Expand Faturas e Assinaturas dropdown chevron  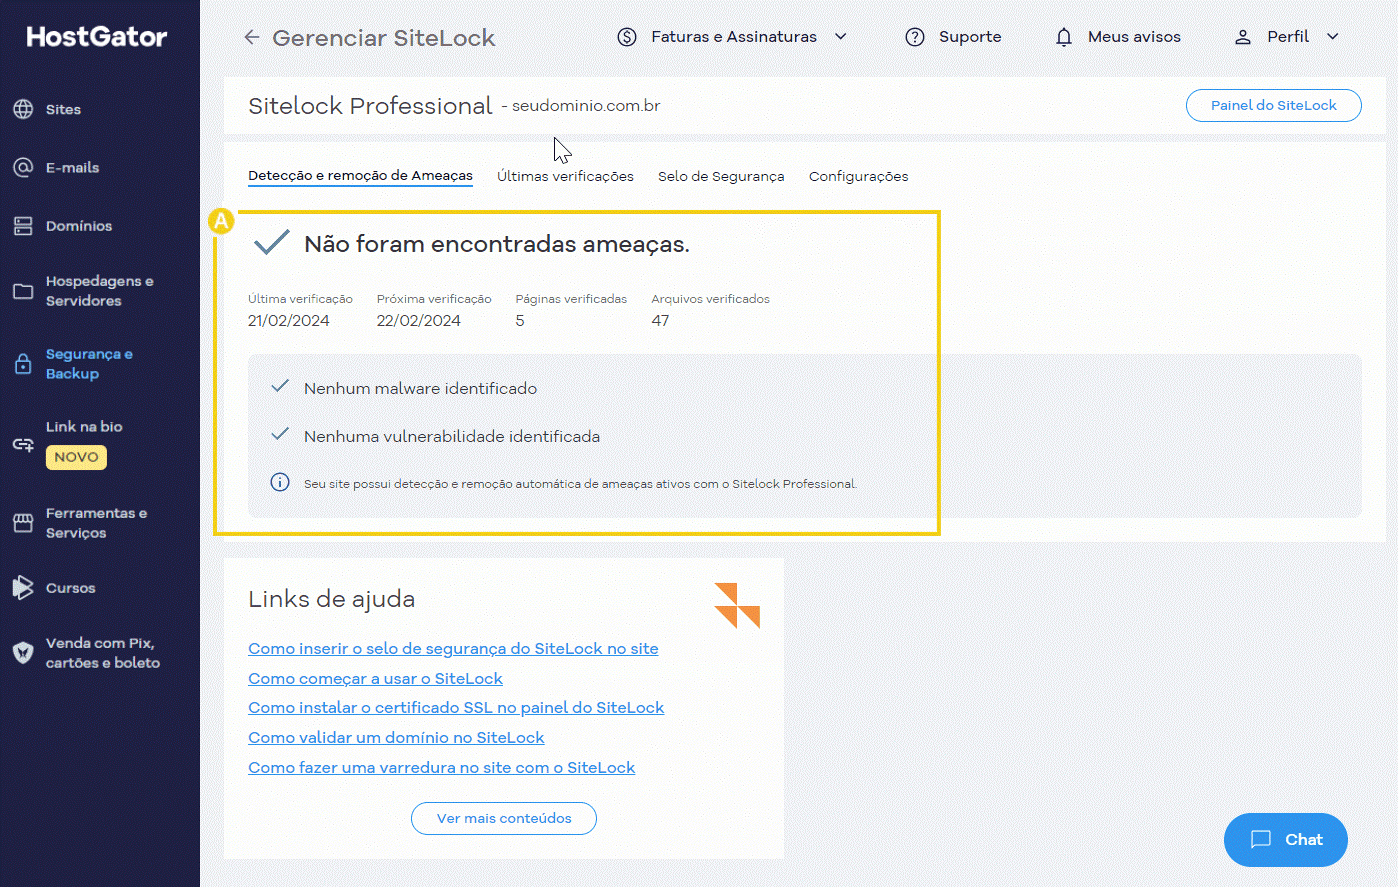[x=841, y=37]
